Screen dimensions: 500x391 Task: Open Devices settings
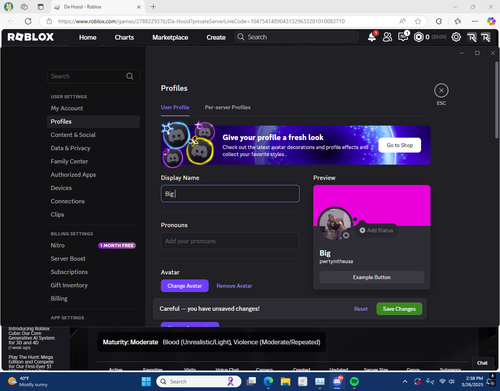coord(93,188)
